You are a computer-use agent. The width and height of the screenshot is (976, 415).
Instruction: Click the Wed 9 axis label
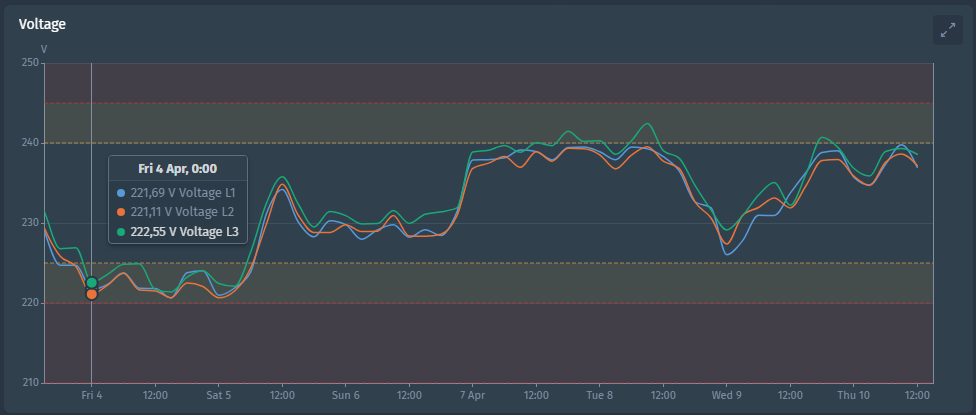[726, 395]
